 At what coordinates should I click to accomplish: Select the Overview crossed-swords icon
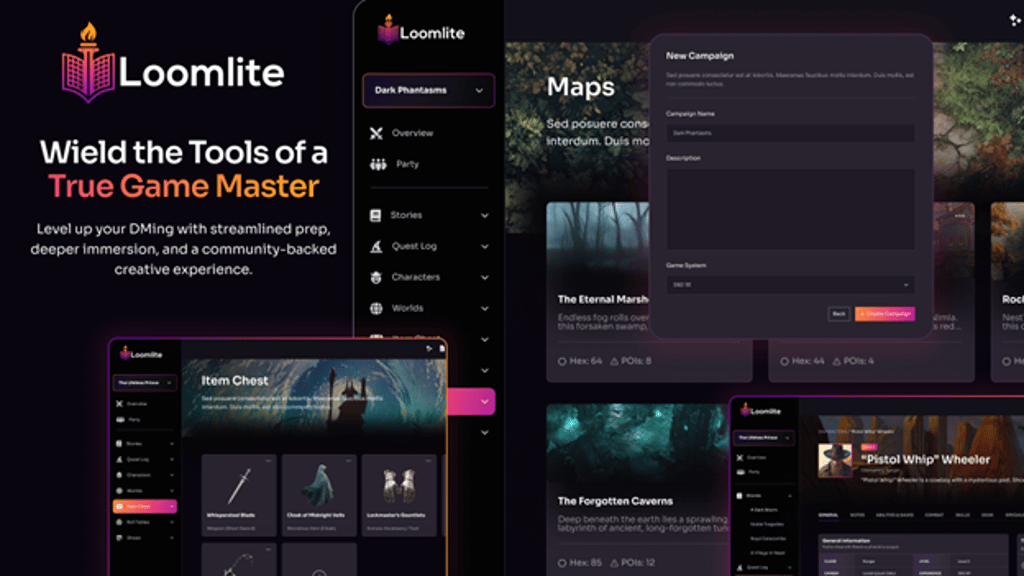pos(377,132)
